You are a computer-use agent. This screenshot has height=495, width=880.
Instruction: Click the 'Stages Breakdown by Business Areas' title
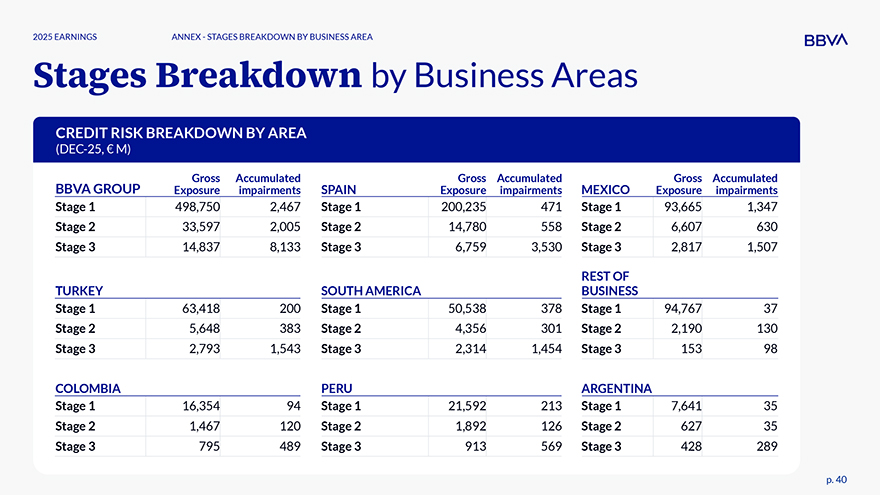[335, 75]
